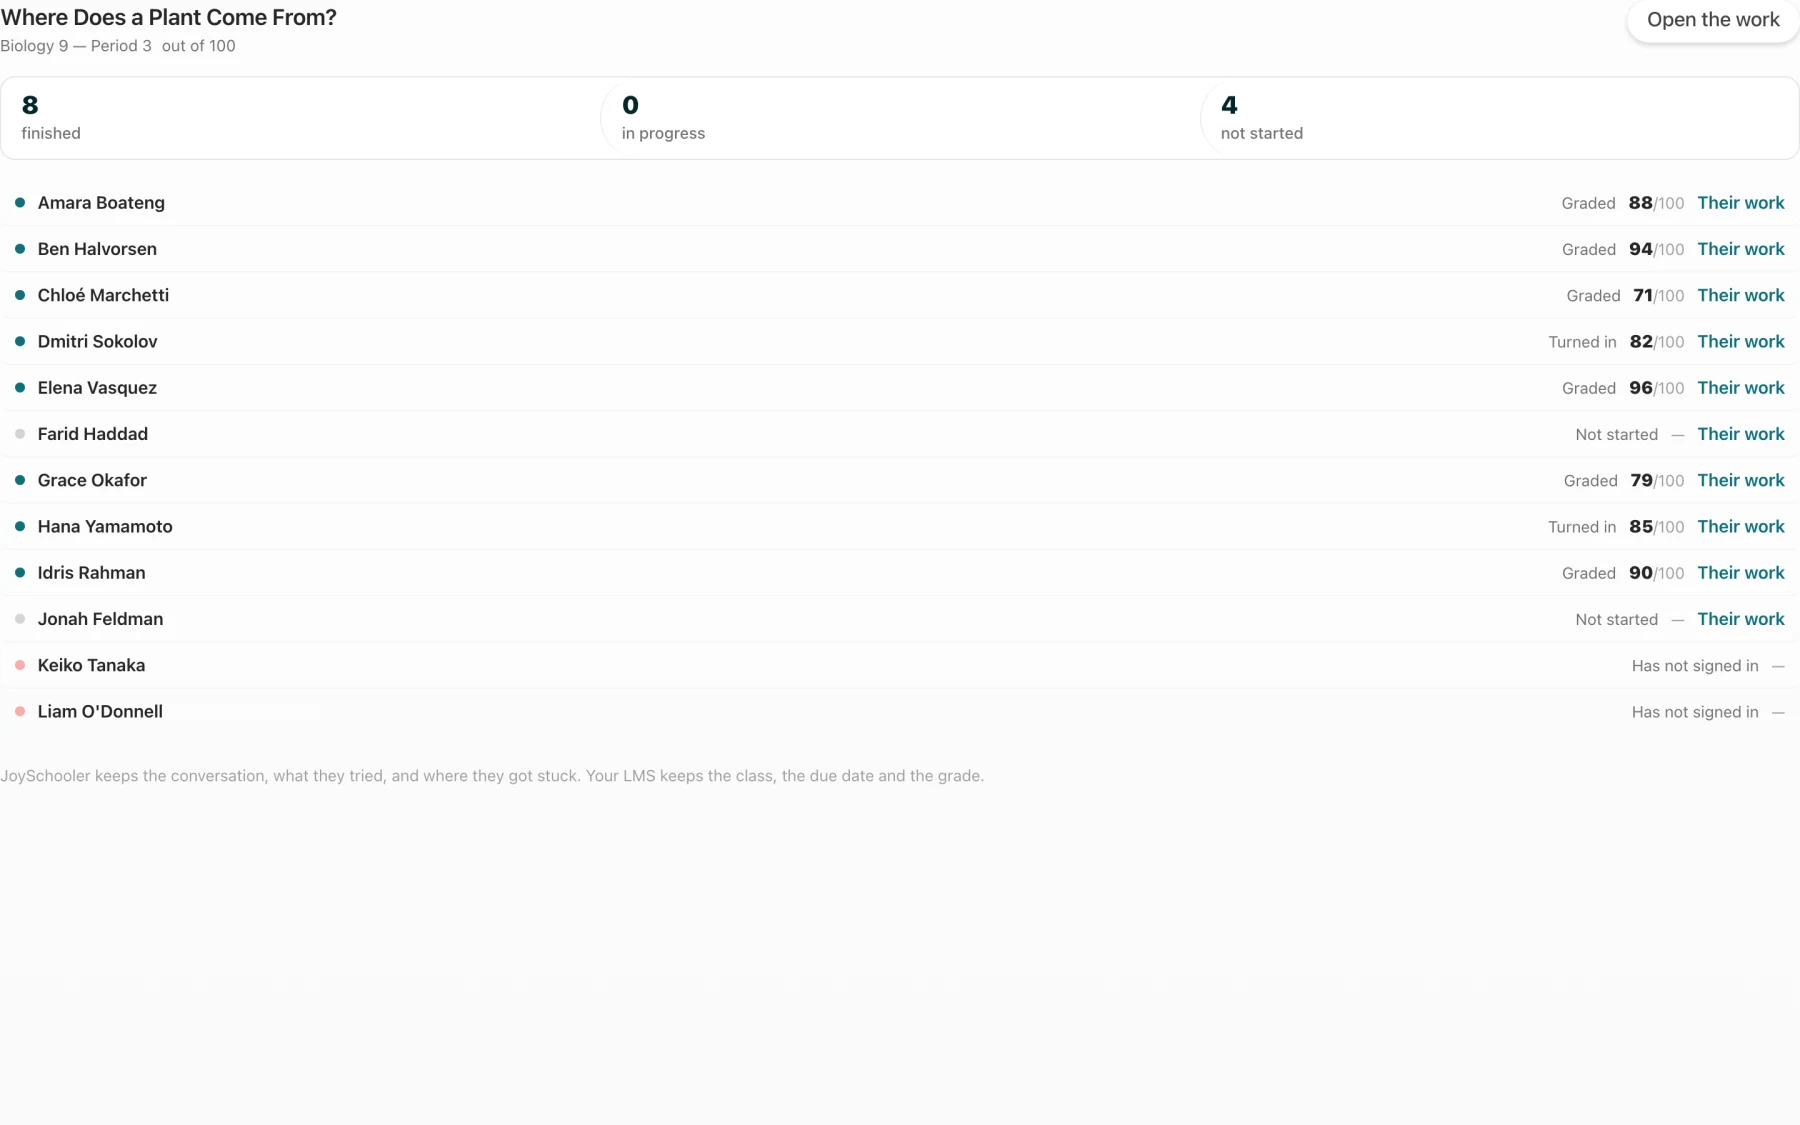Click the assignment title Where Does a Plant Come From?
1800x1125 pixels.
coord(168,17)
